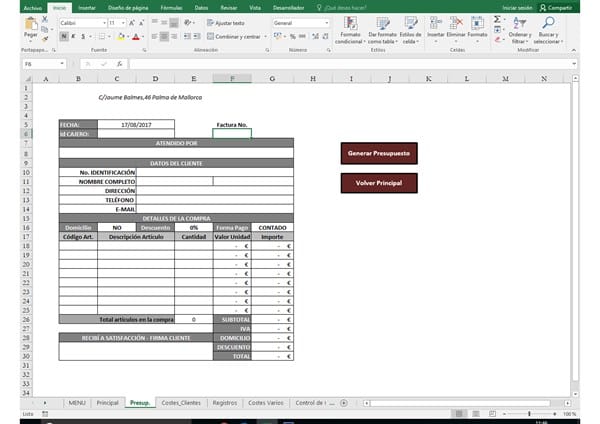Expand the formula bar
Image resolution: width=600 pixels, height=424 pixels.
point(574,64)
